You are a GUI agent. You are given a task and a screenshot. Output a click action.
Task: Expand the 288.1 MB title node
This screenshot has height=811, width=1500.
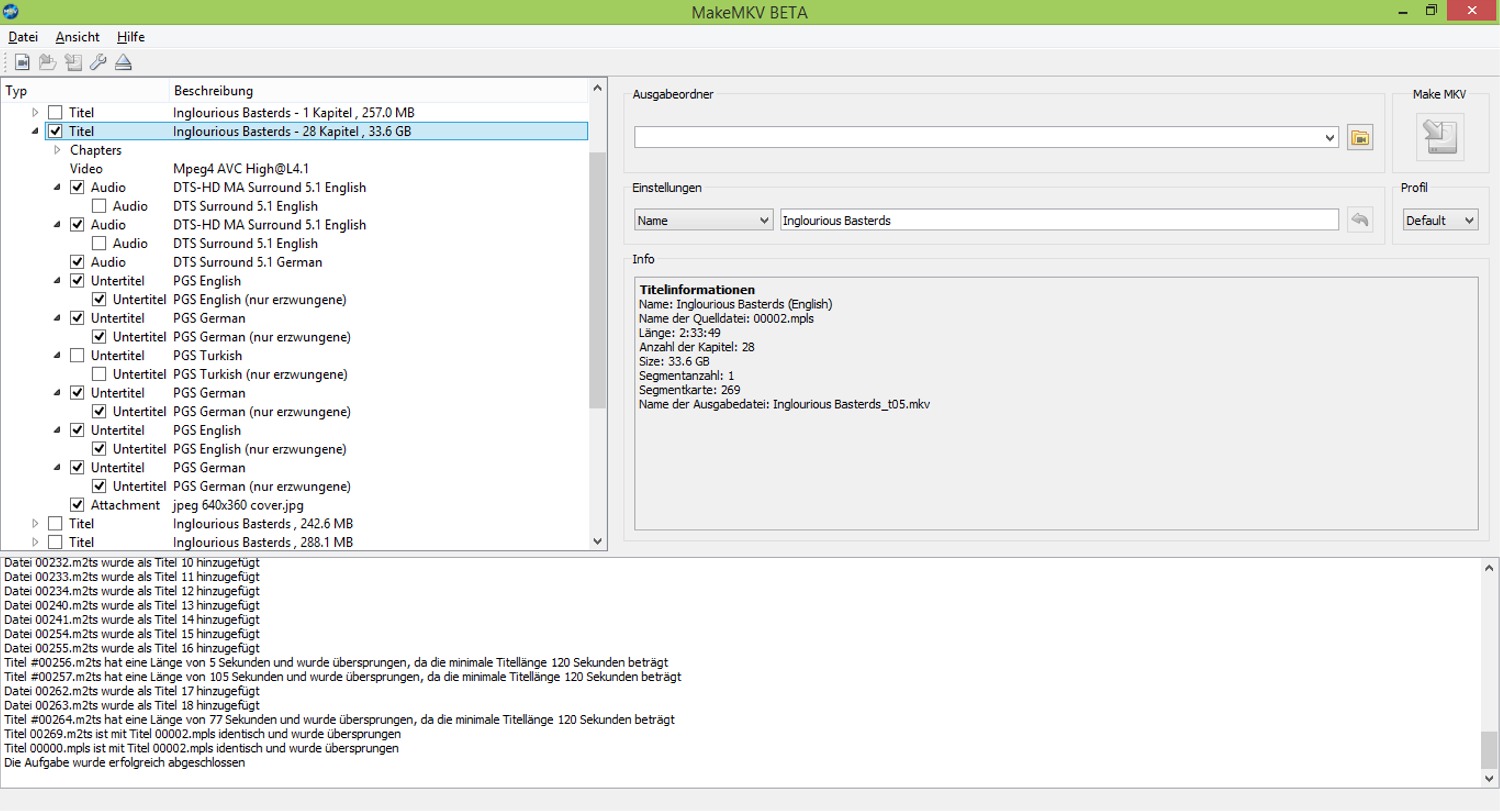(36, 542)
